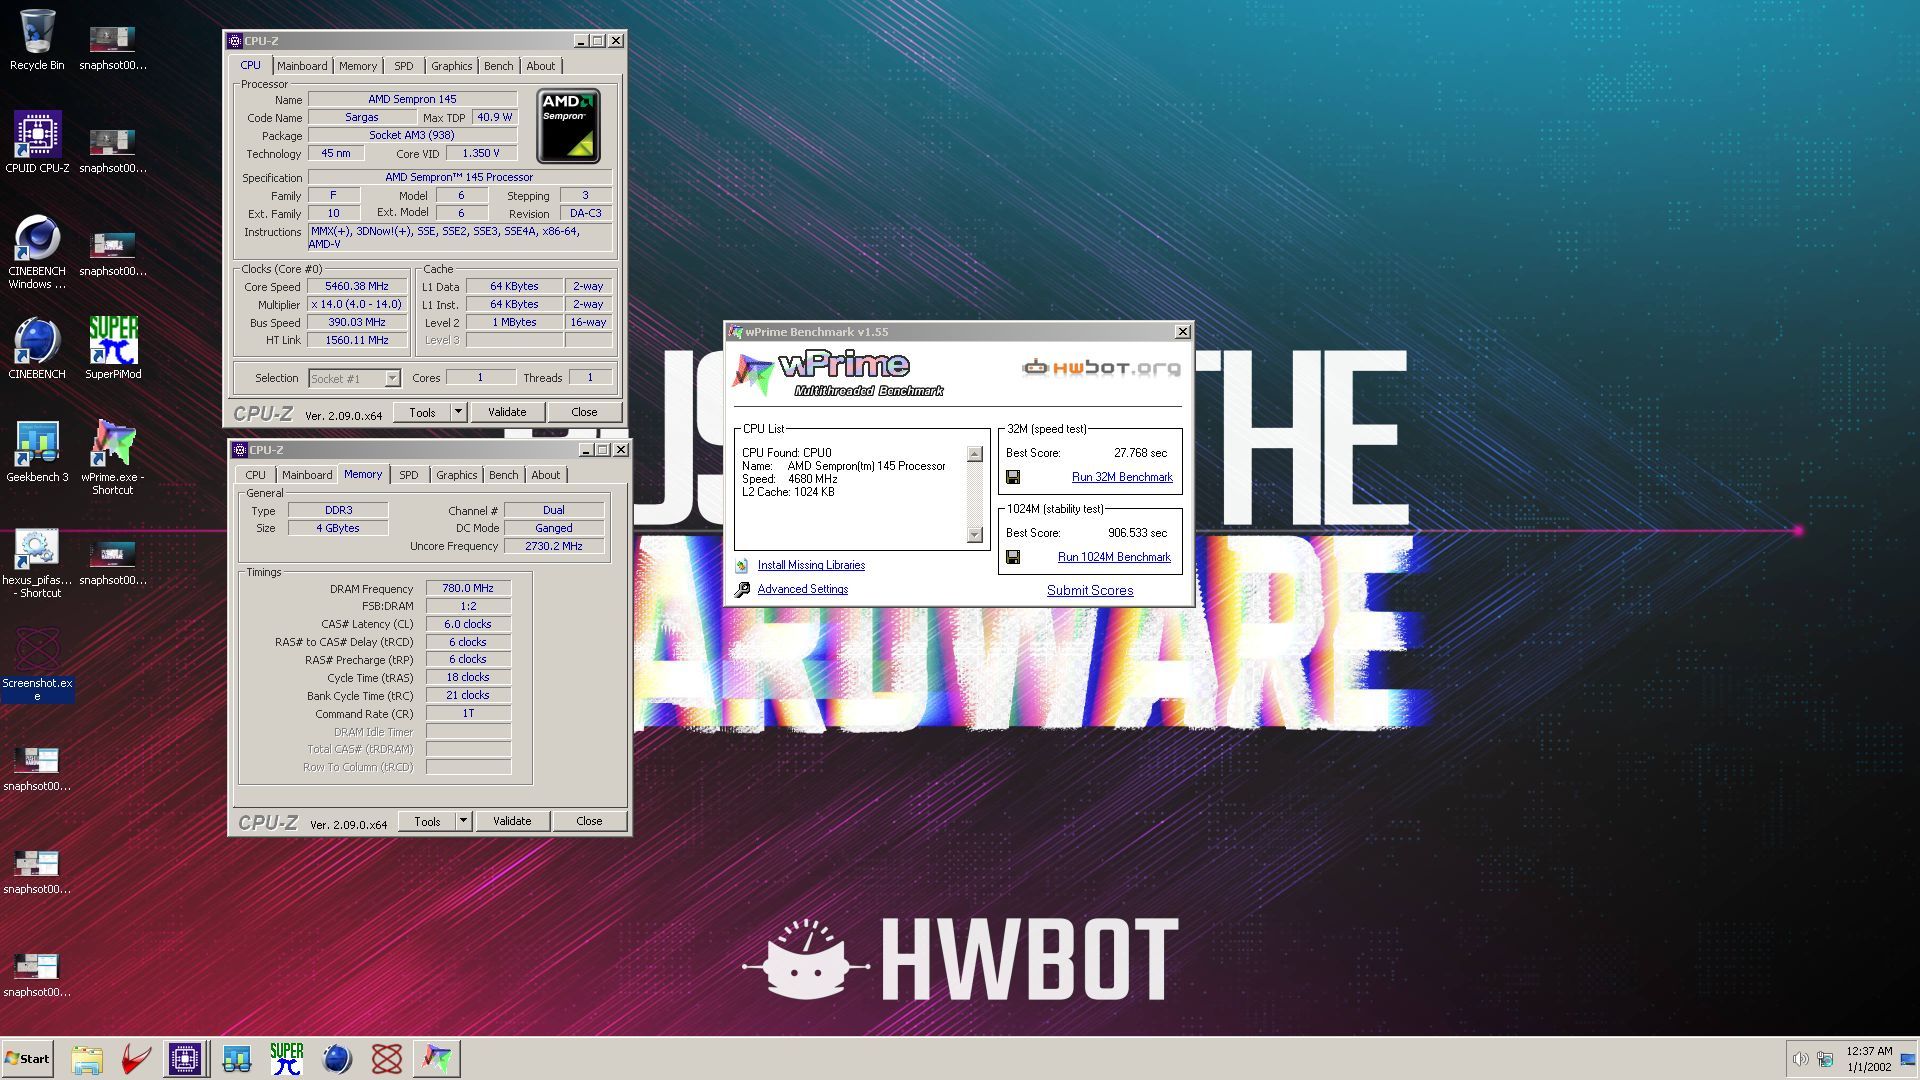This screenshot has height=1080, width=1920.
Task: Open SPD tab in top CPU-Z window
Action: pos(404,66)
